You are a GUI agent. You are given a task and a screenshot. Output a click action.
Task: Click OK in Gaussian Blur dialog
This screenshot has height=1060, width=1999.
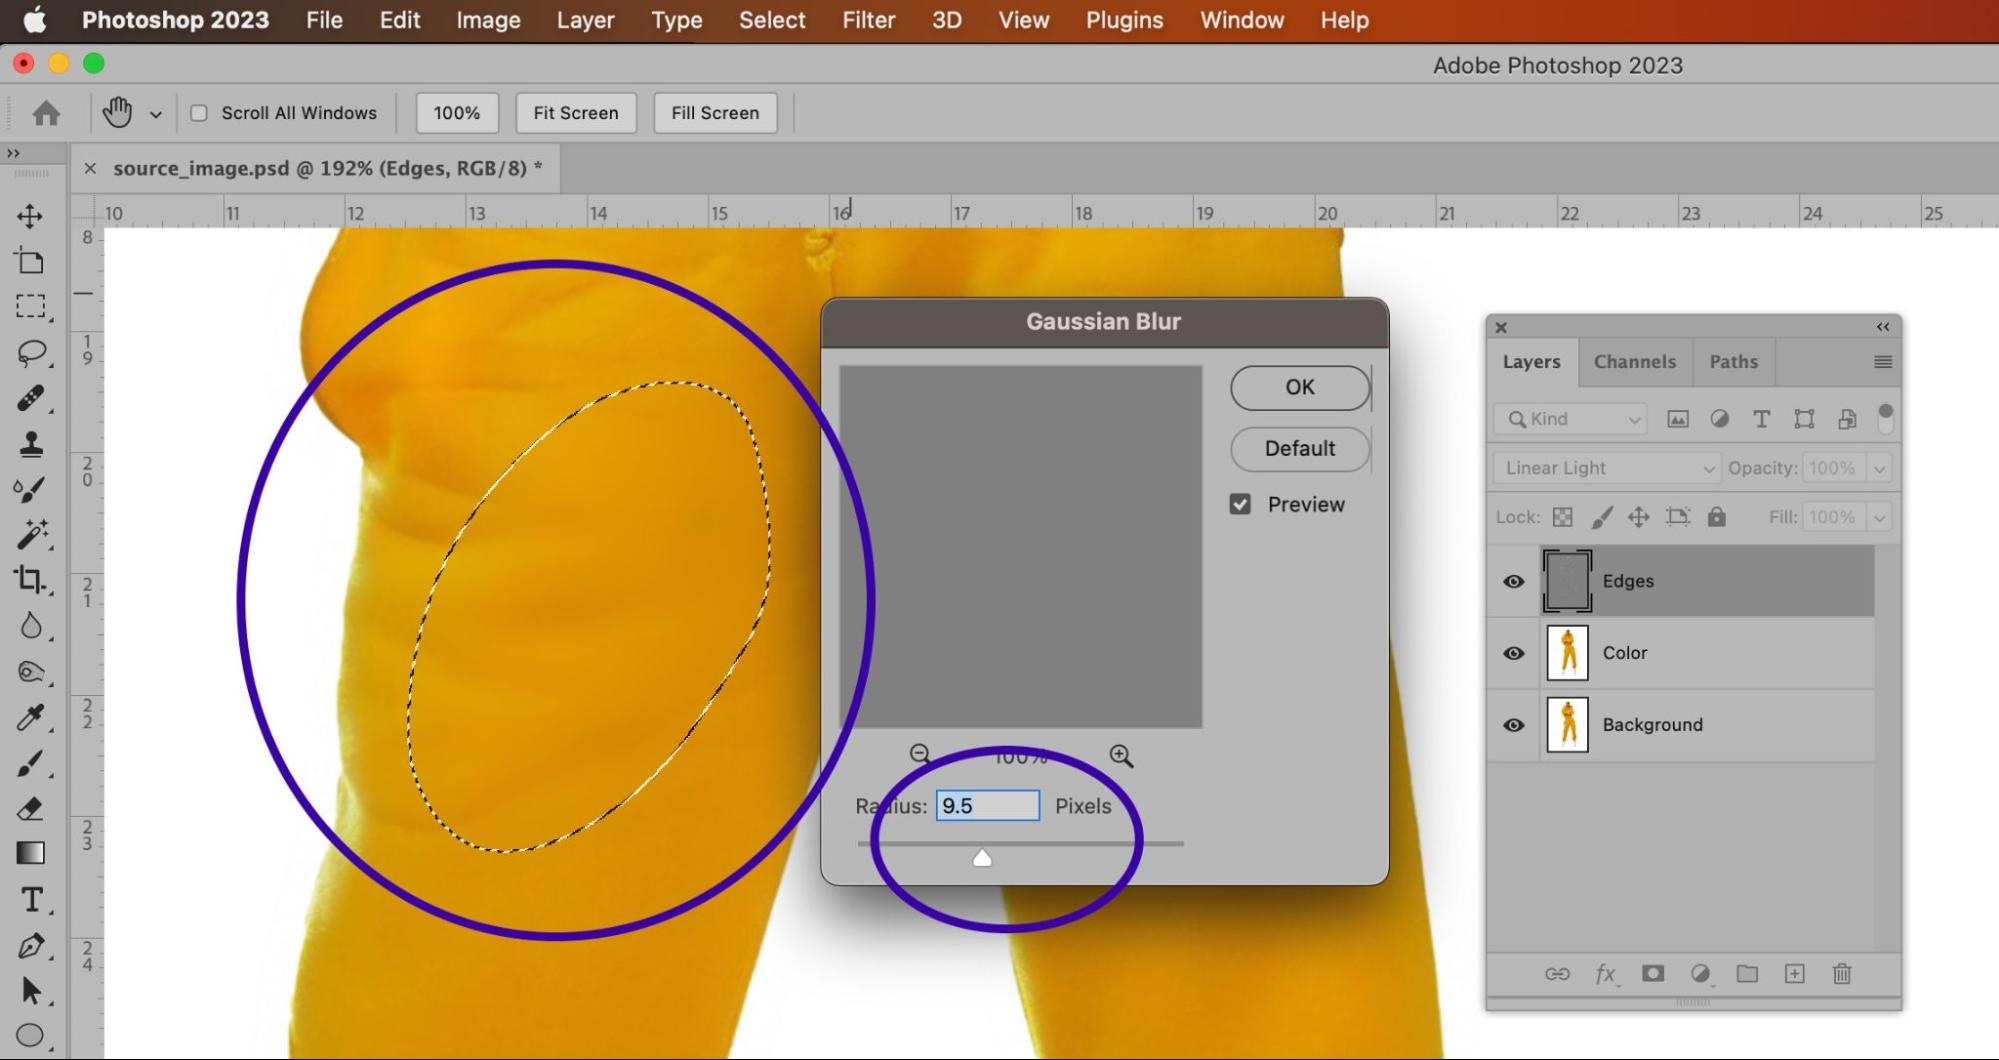pos(1299,387)
